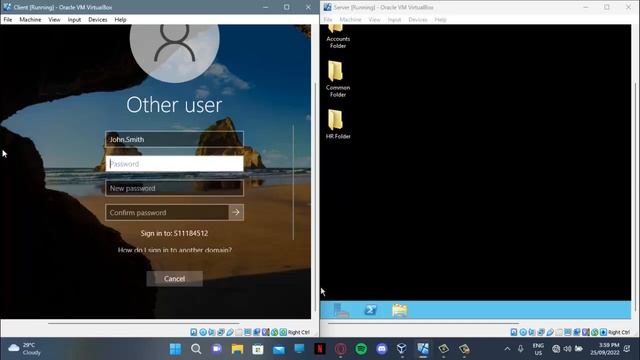Screen dimensions: 640x360
Task: Submit with the arrow button
Action: (236, 212)
